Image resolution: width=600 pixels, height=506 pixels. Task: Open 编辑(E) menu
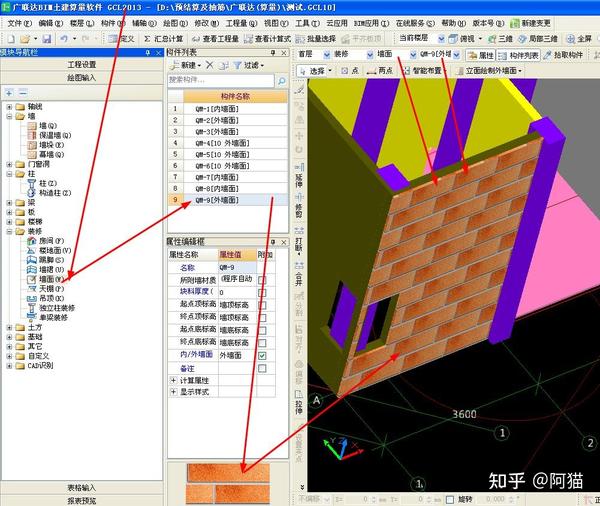click(x=51, y=23)
